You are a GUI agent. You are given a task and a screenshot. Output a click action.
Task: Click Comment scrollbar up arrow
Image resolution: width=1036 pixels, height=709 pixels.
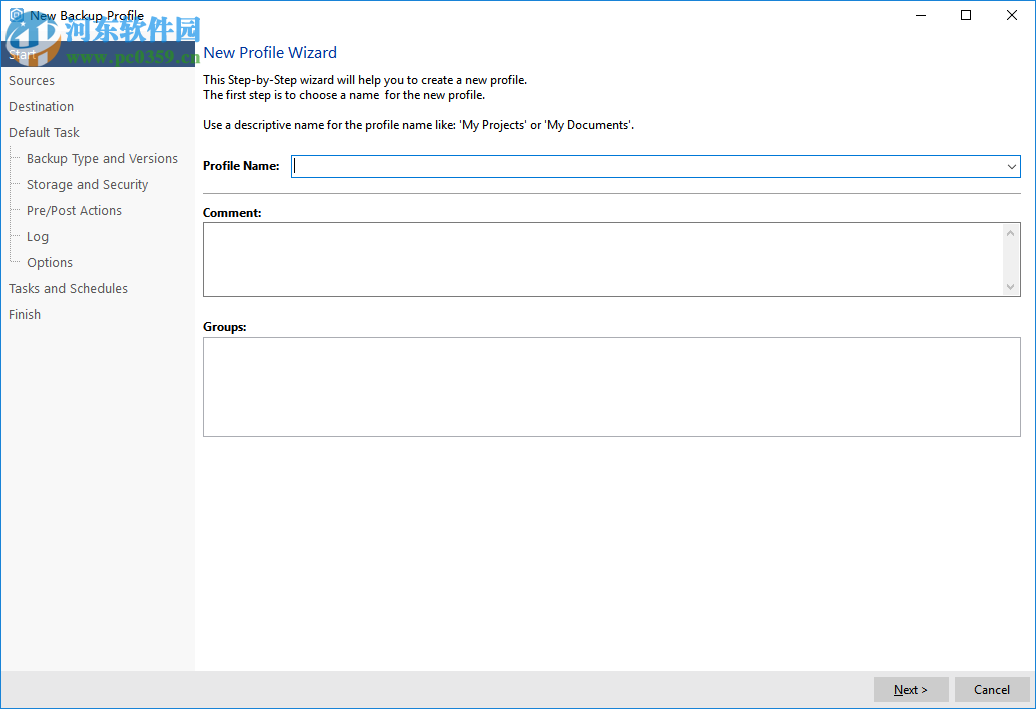1011,233
